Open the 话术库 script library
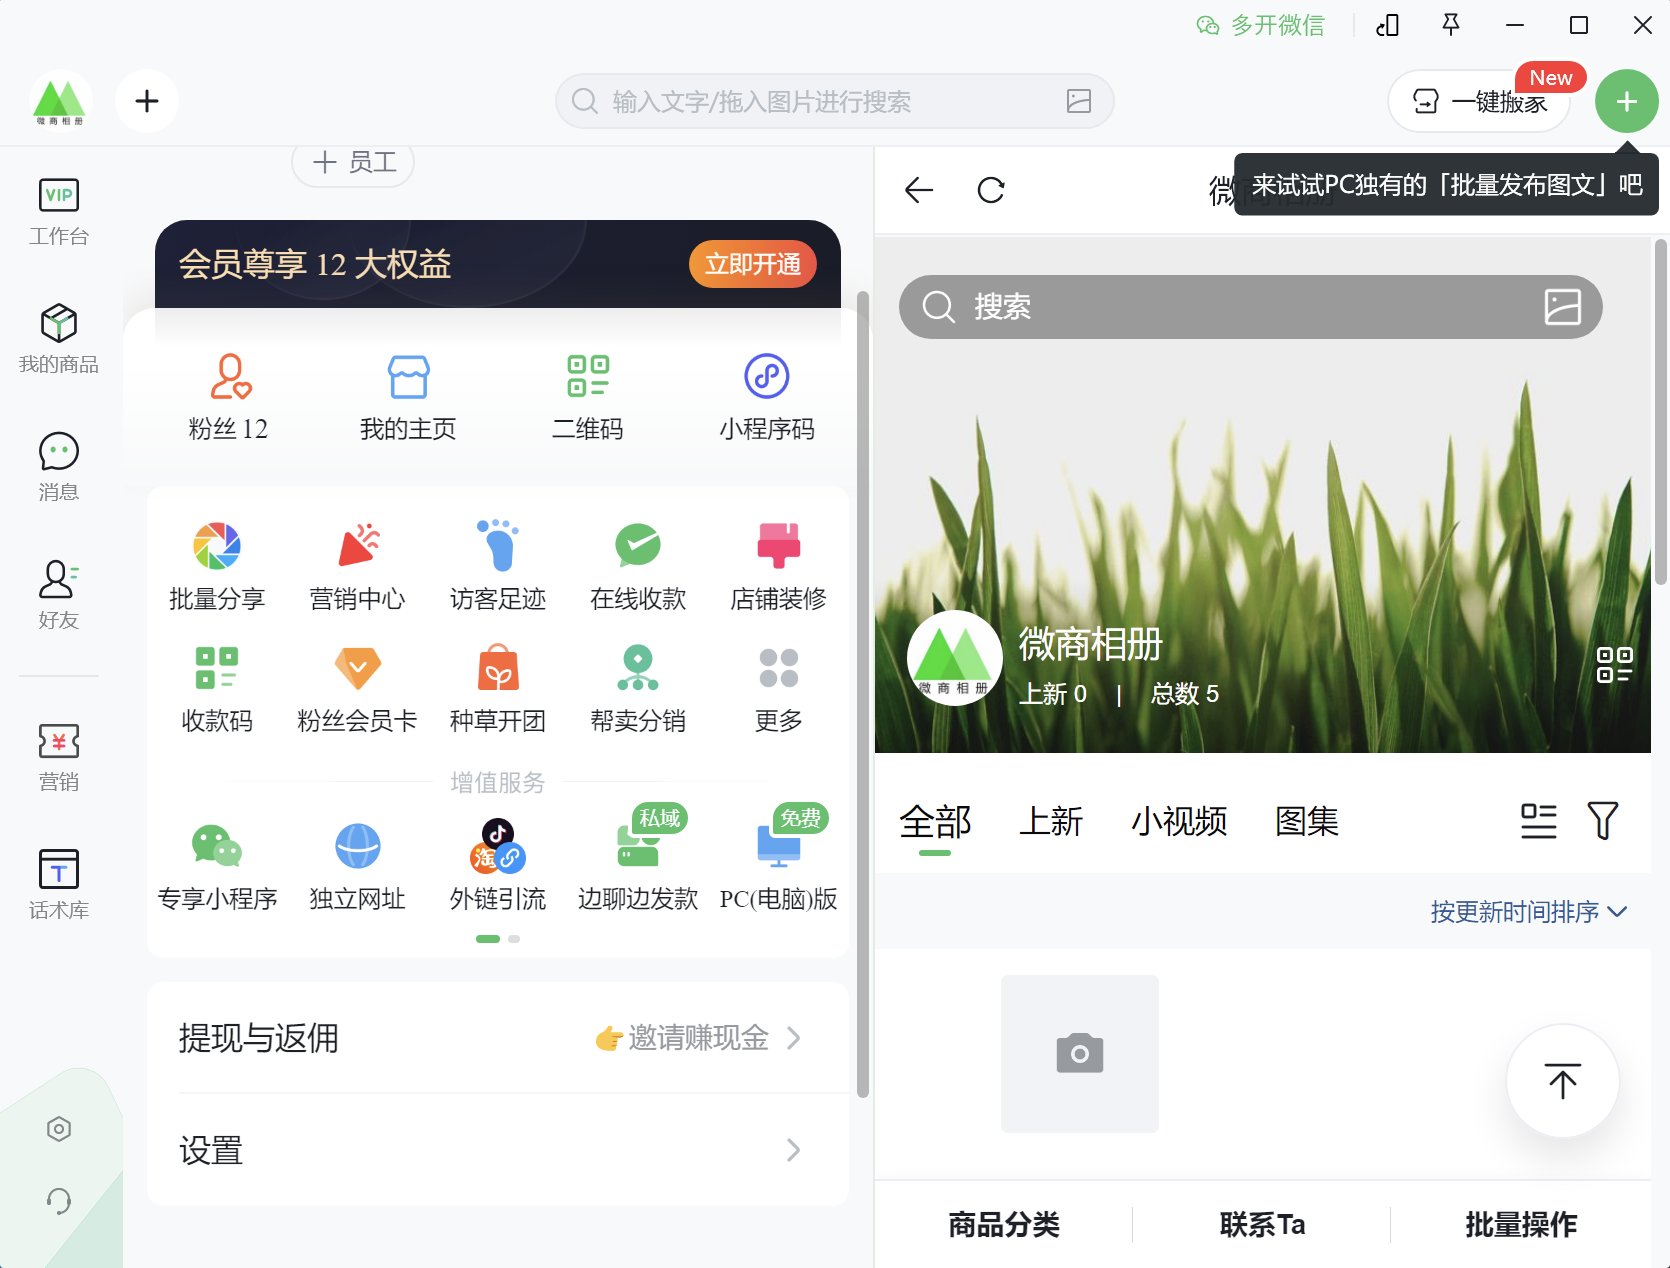The height and width of the screenshot is (1268, 1670). pos(59,885)
